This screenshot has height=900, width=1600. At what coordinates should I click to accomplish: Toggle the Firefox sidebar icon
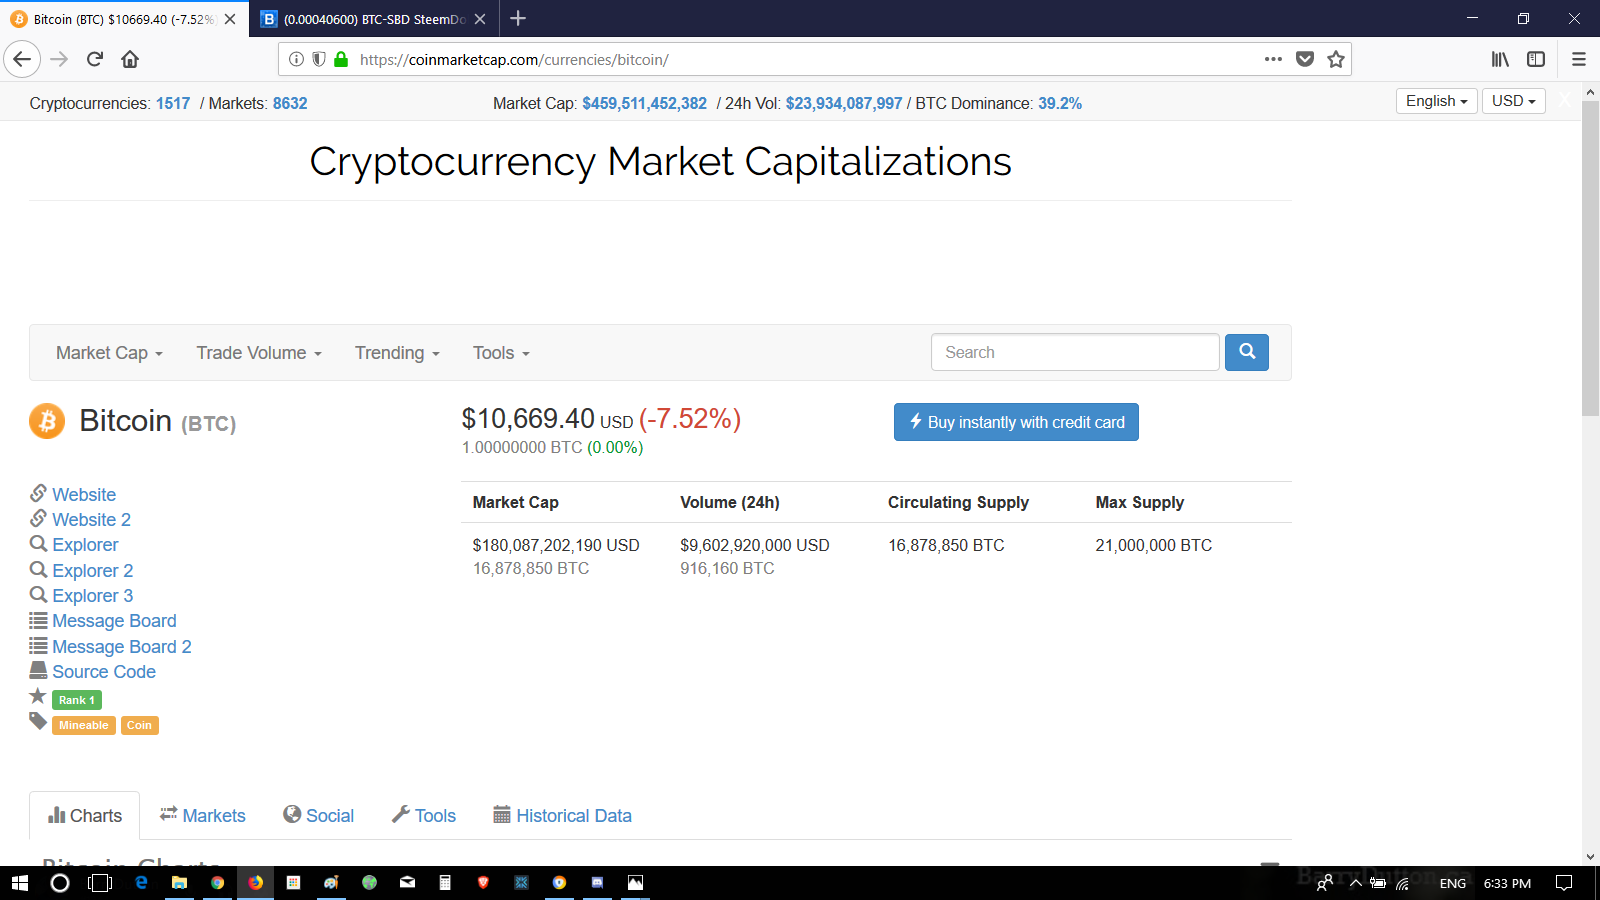(1536, 59)
